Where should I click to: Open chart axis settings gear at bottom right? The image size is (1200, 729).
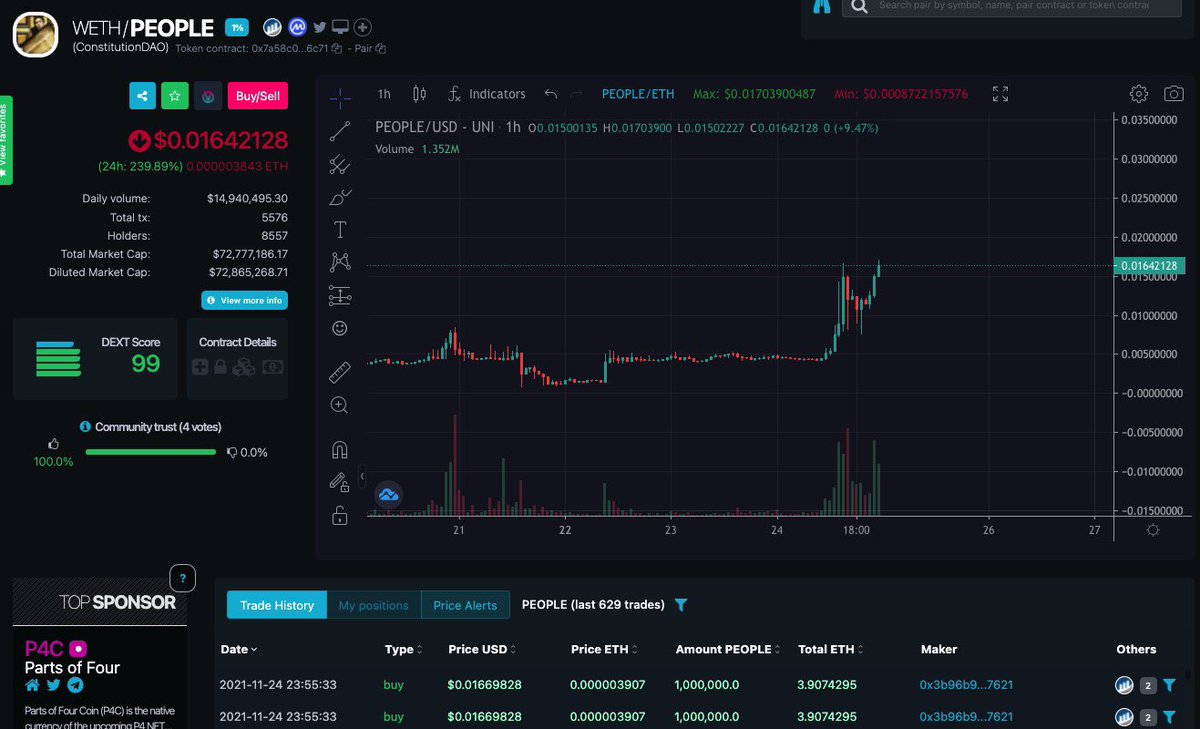(x=1153, y=530)
